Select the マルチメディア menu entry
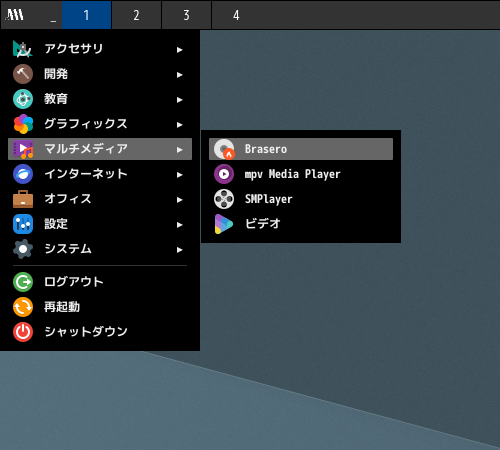This screenshot has height=450, width=500. click(100, 149)
